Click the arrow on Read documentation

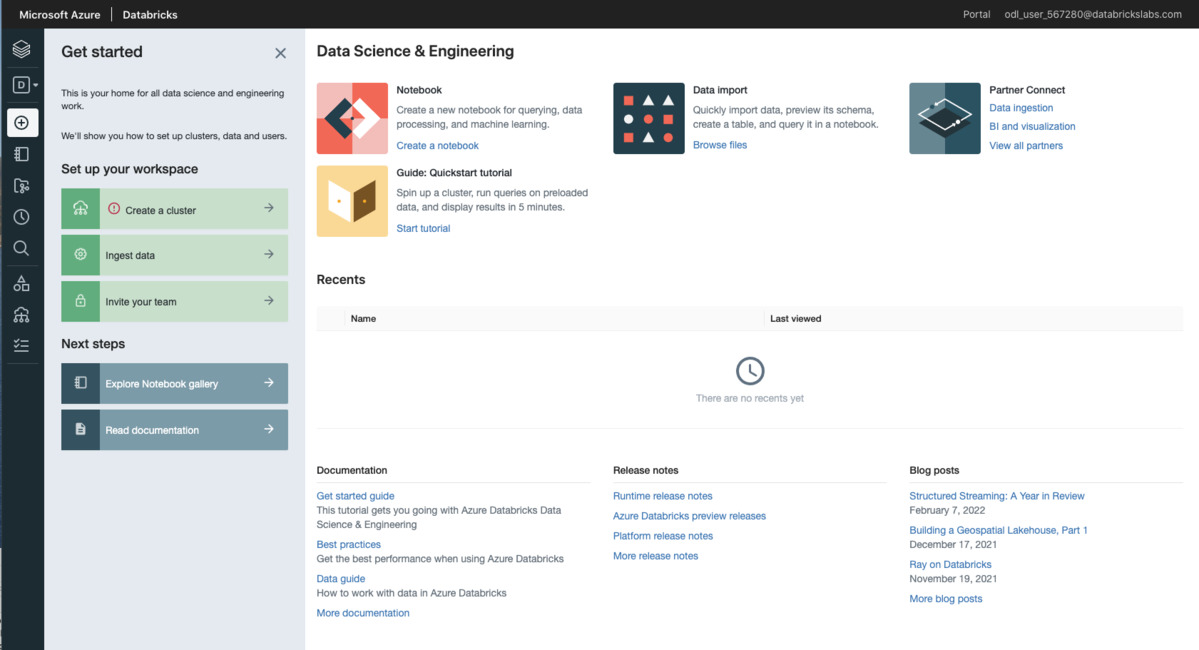coord(269,429)
